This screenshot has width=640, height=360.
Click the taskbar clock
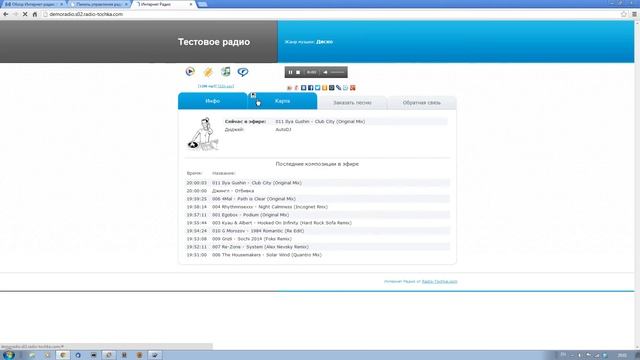point(622,356)
